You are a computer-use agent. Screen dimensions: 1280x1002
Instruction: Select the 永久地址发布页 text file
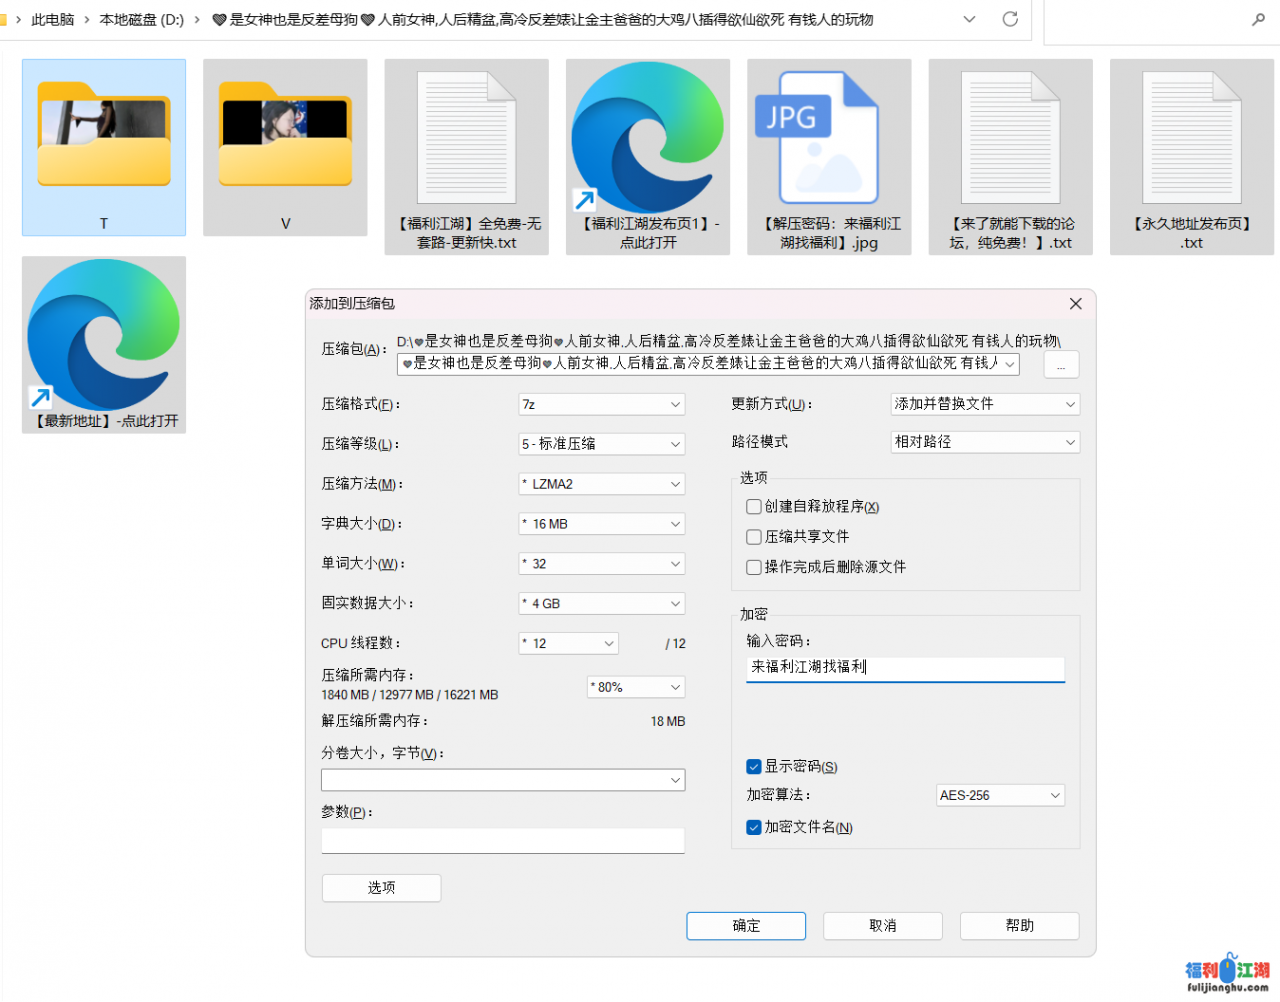pos(1191,140)
